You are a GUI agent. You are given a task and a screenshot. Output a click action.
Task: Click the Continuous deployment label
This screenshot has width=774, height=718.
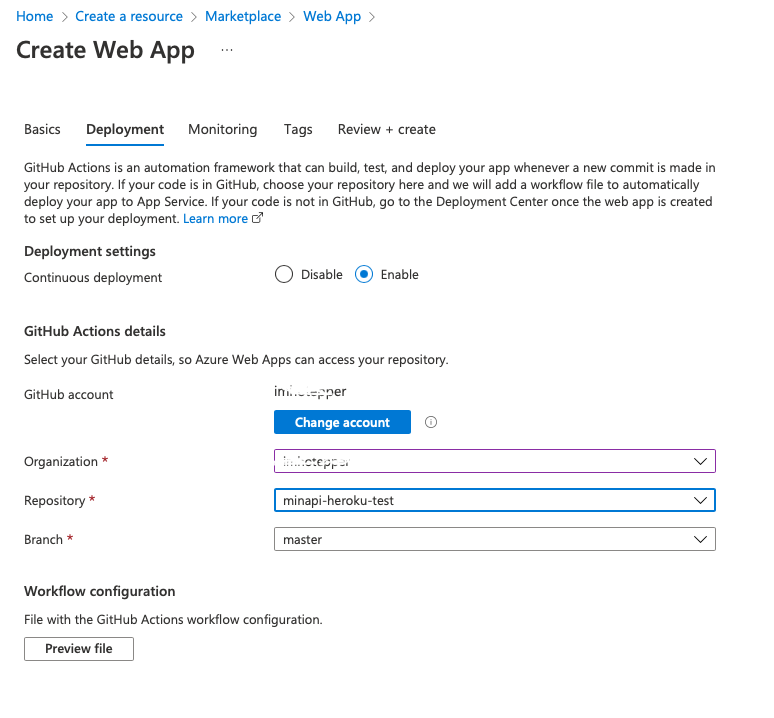[x=93, y=277]
